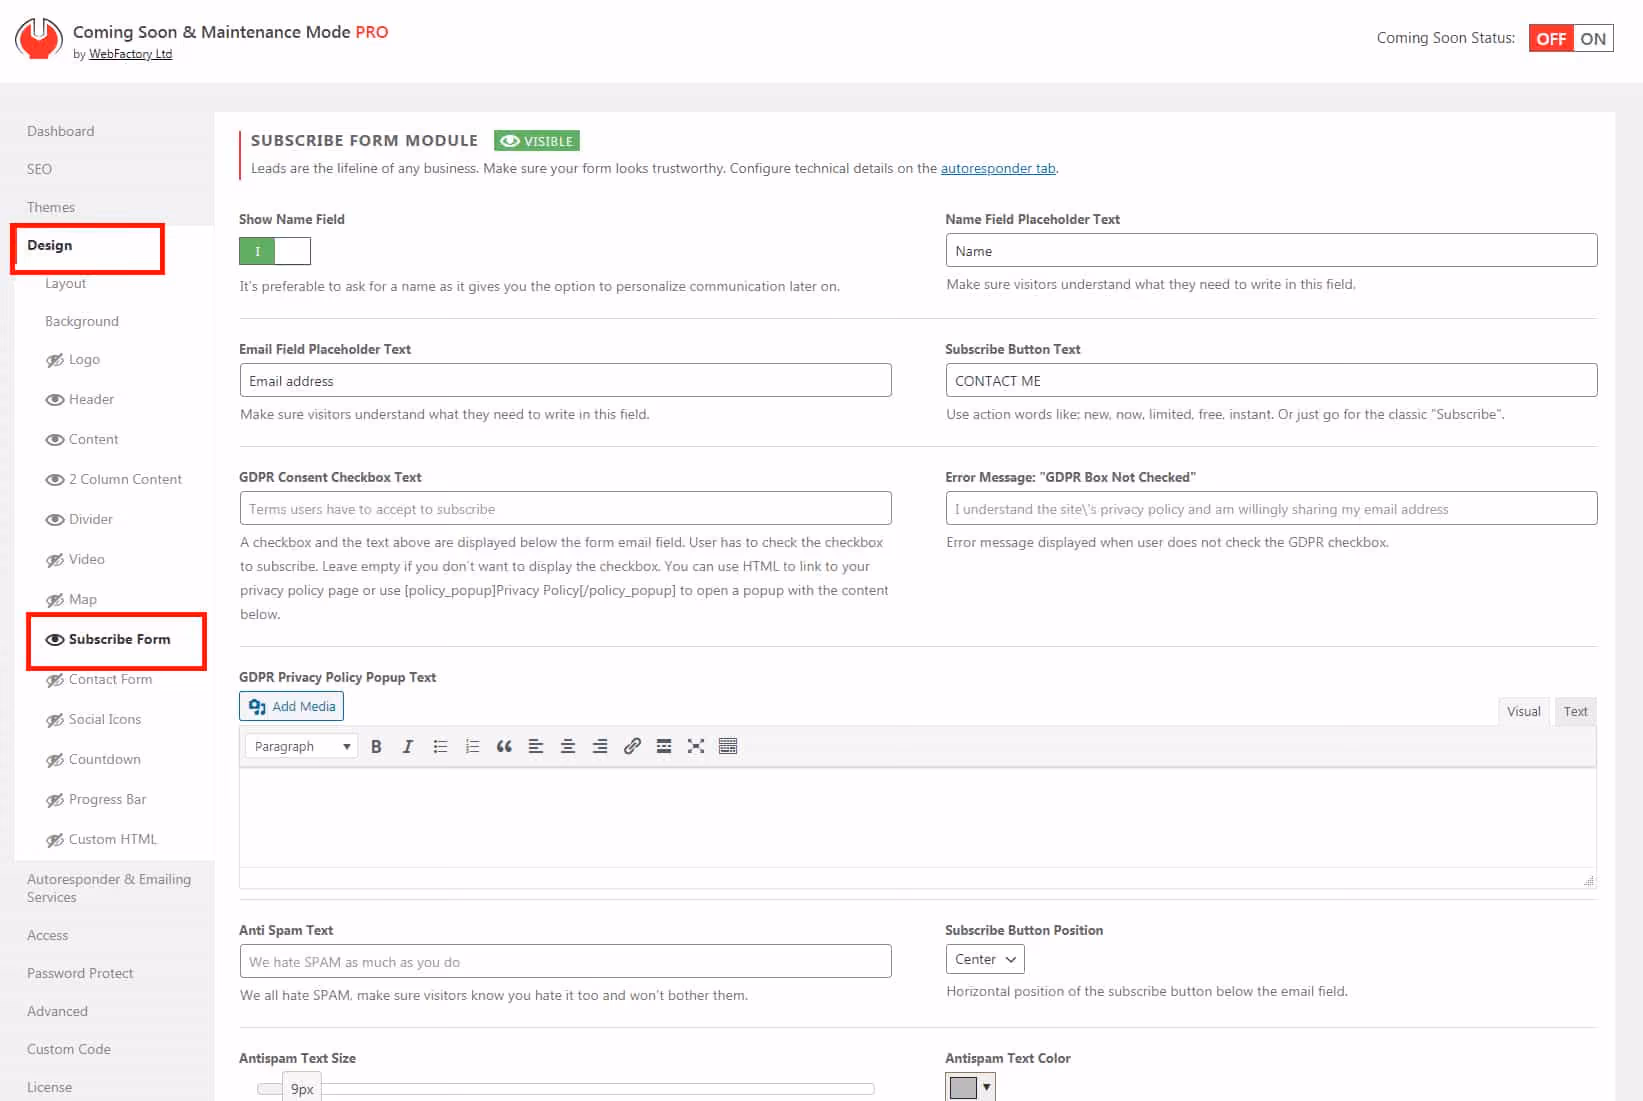1643x1101 pixels.
Task: Open Autoresponder & Emailing Services section
Action: pyautogui.click(x=109, y=888)
